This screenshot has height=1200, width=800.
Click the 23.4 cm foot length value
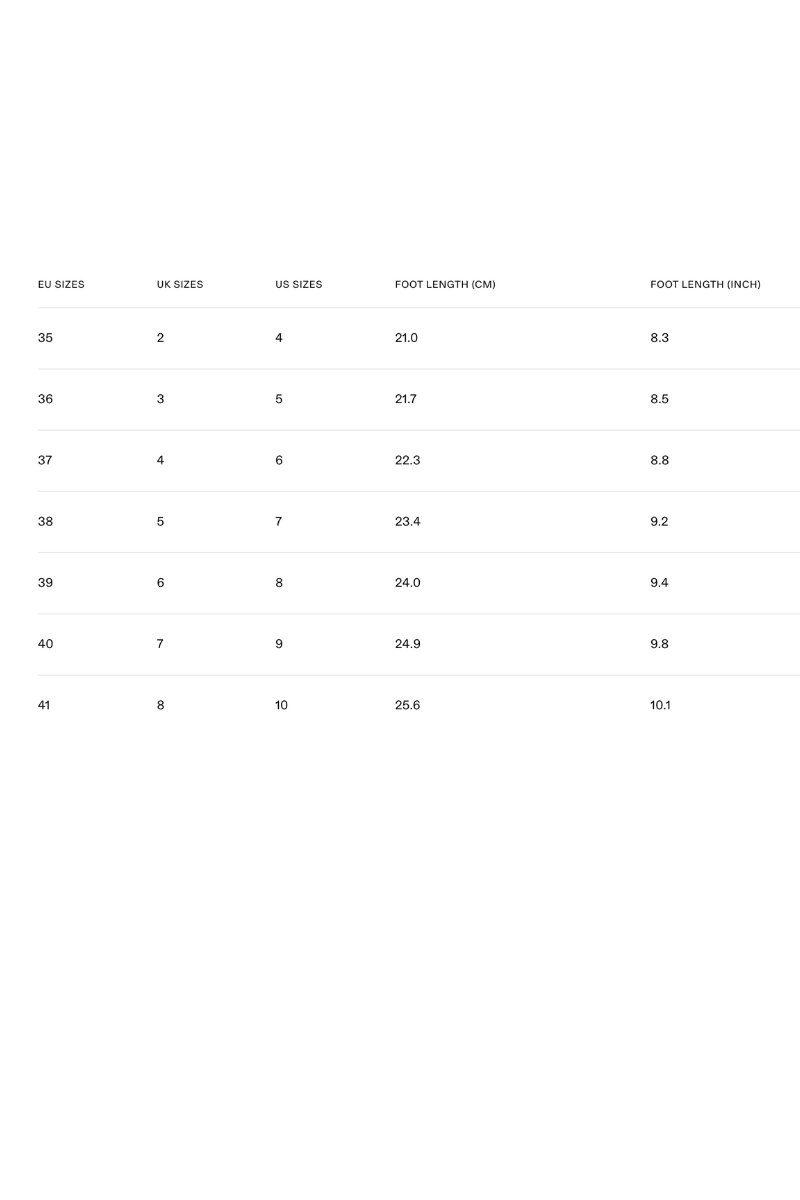(x=407, y=521)
